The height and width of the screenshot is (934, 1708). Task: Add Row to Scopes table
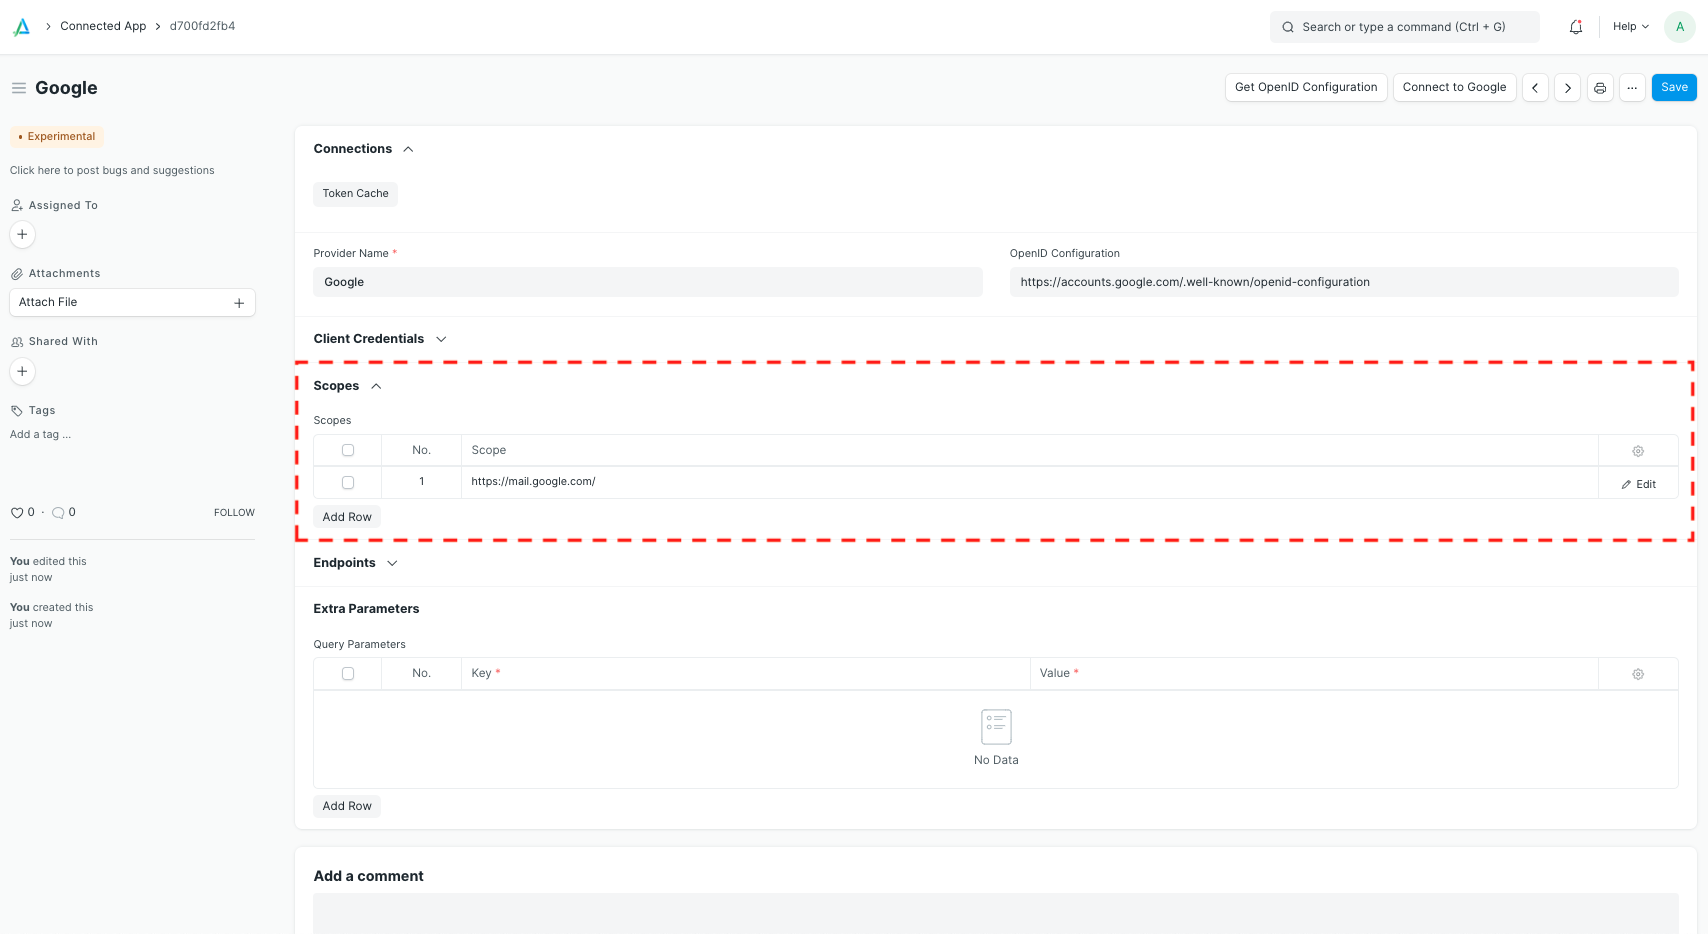pyautogui.click(x=347, y=517)
